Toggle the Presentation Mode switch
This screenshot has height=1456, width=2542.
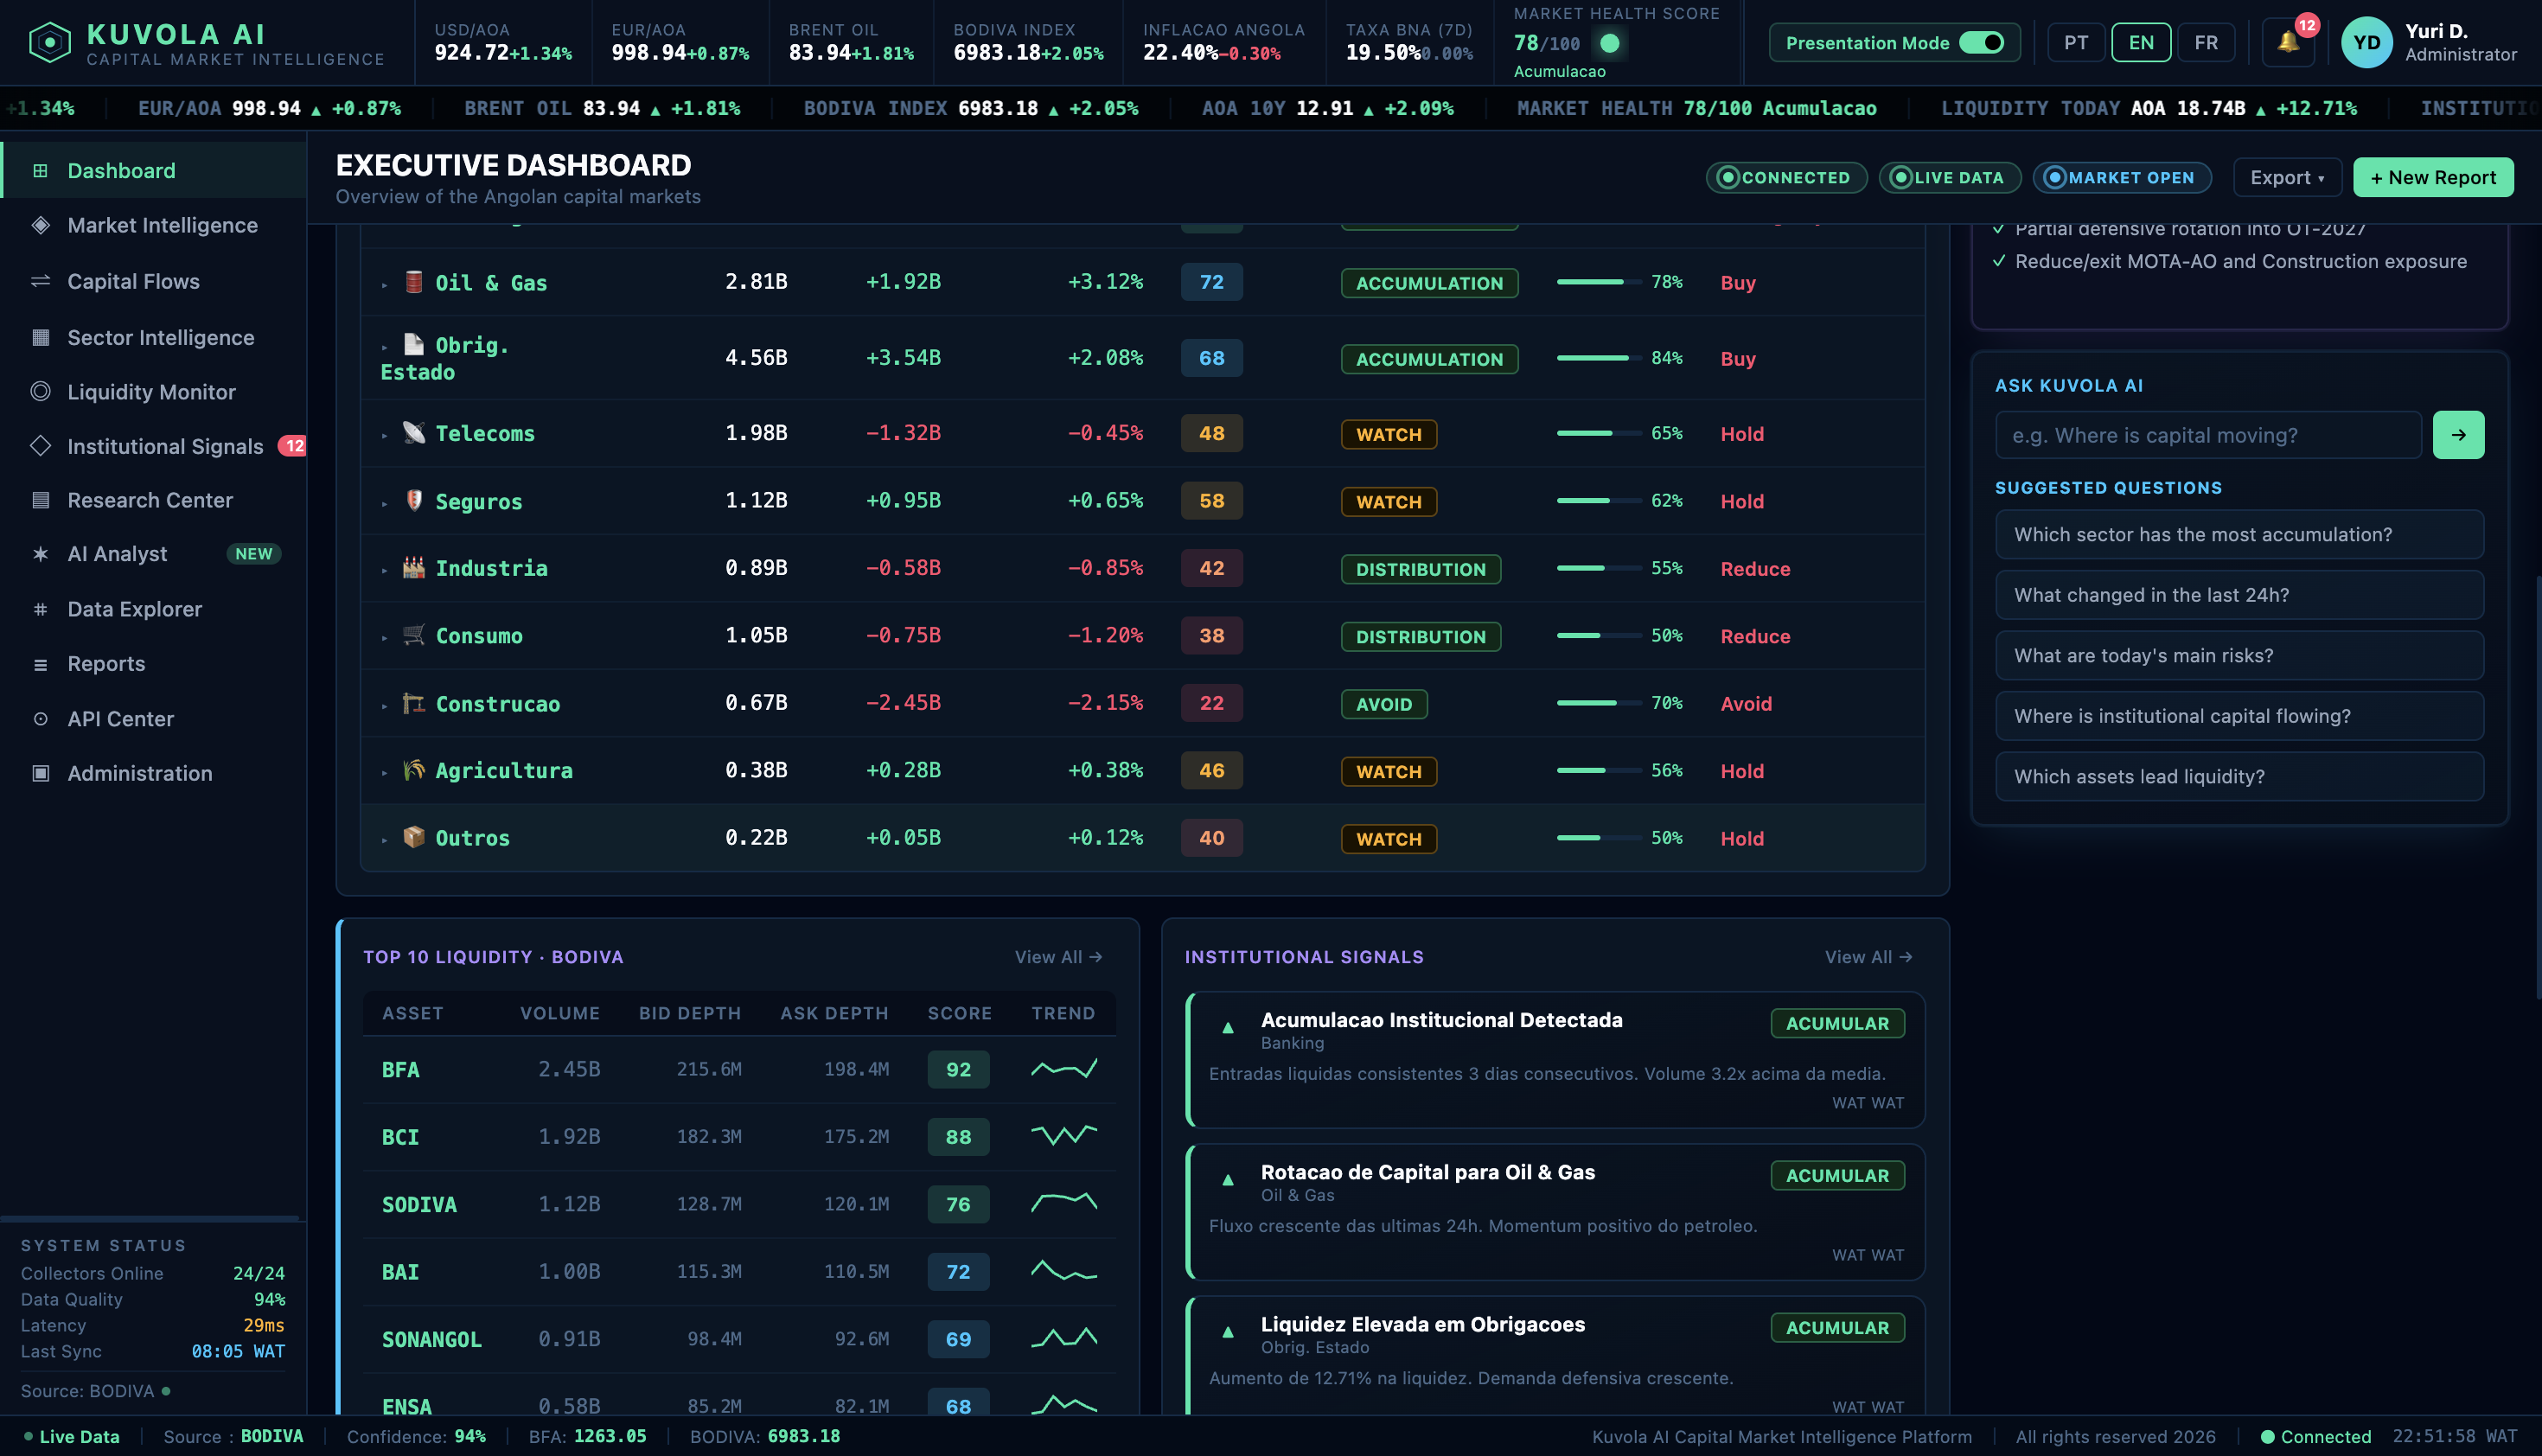1981,43
